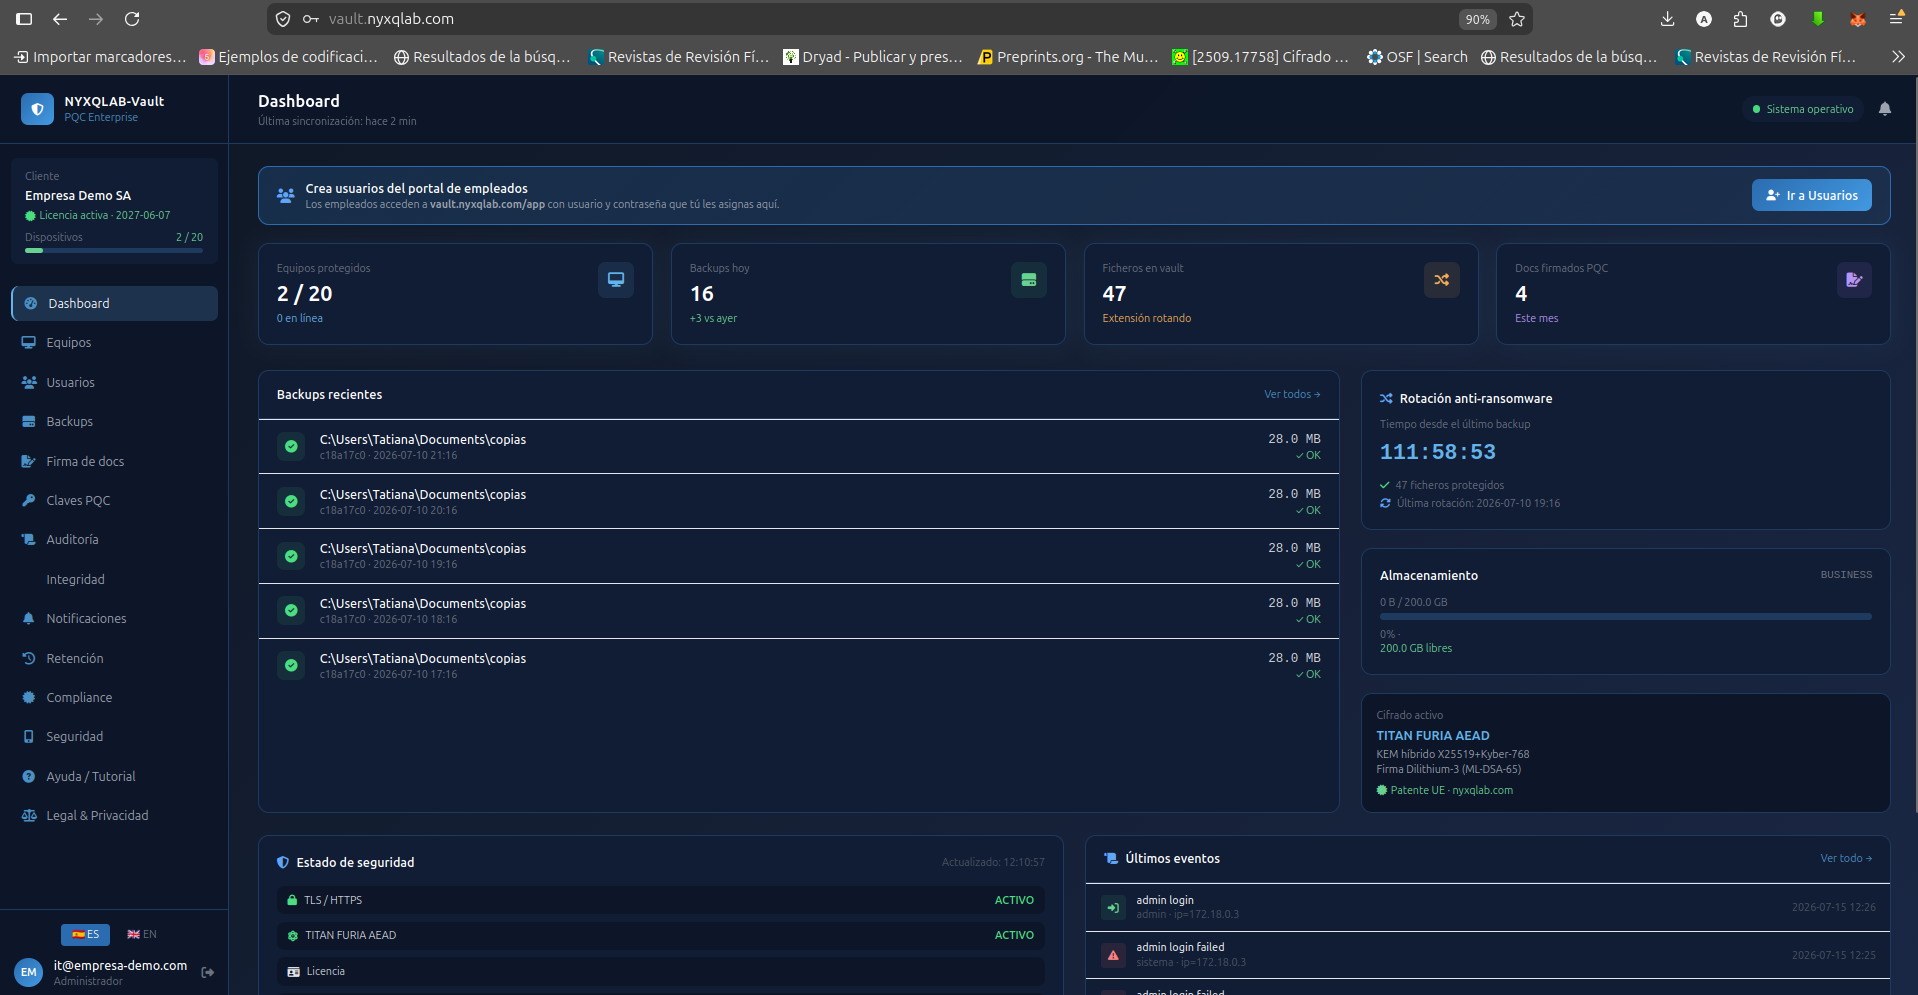Viewport: 1918px width, 995px height.
Task: Click backup row dated 2026-07-10 20:16
Action: click(x=799, y=501)
